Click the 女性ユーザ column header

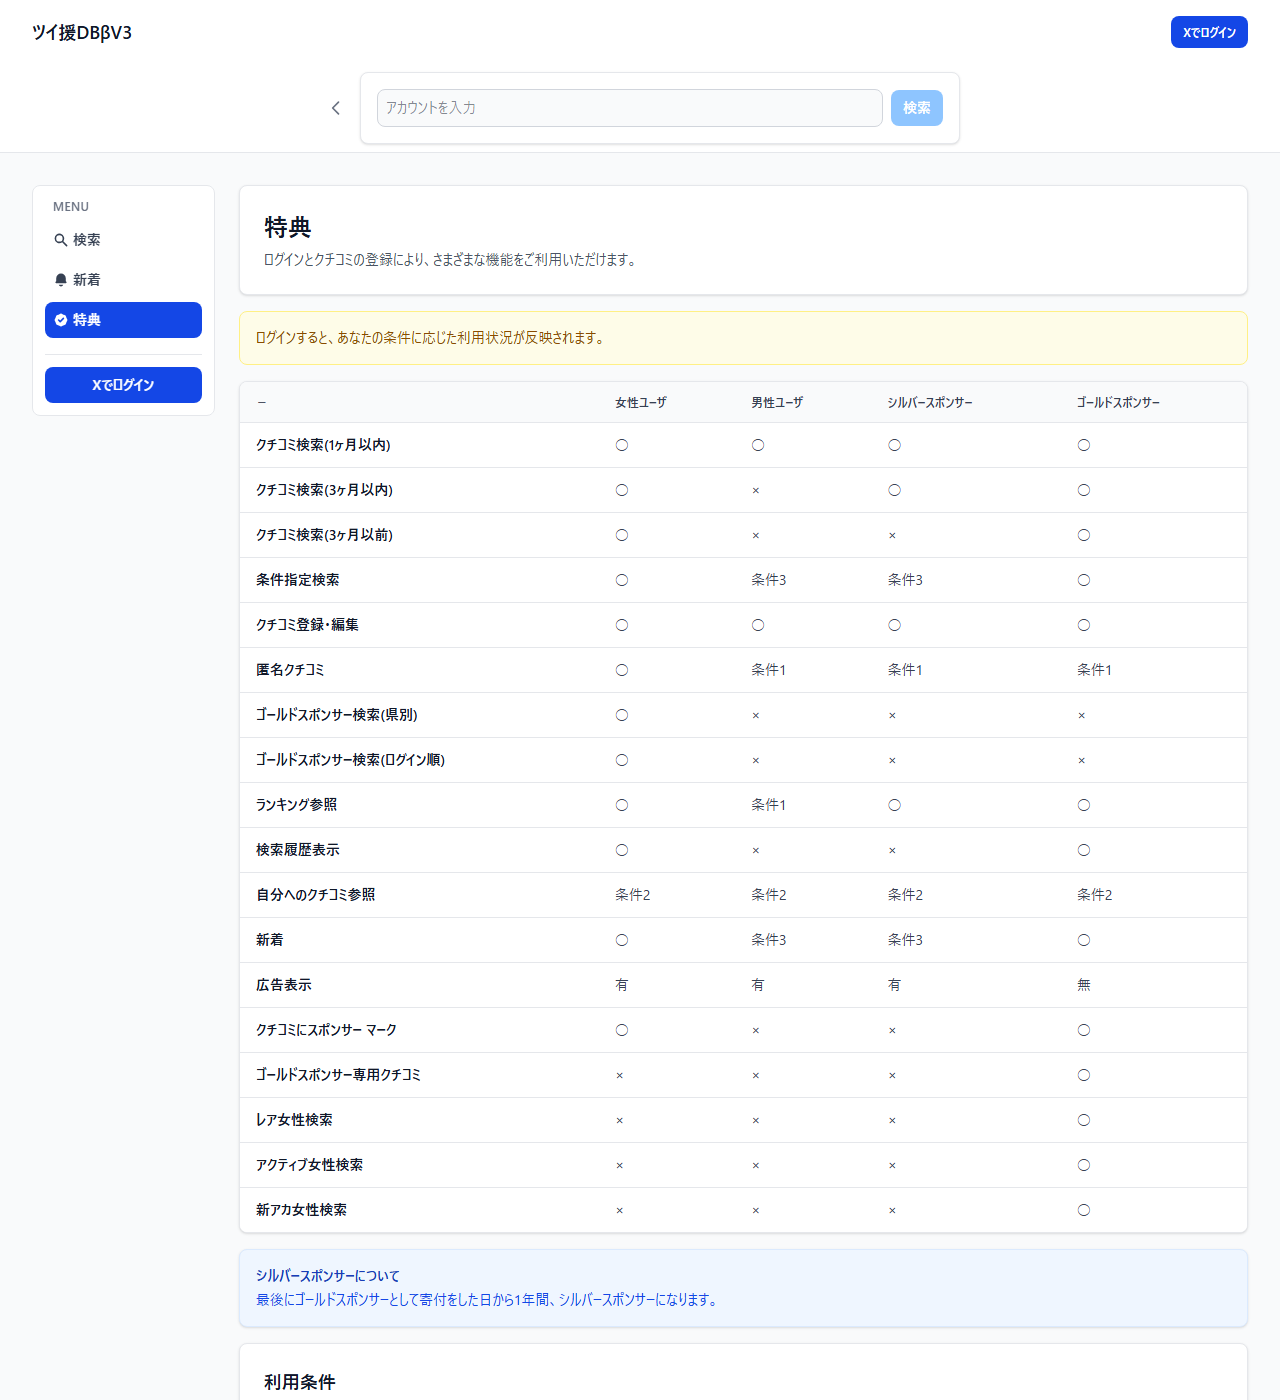click(x=641, y=403)
